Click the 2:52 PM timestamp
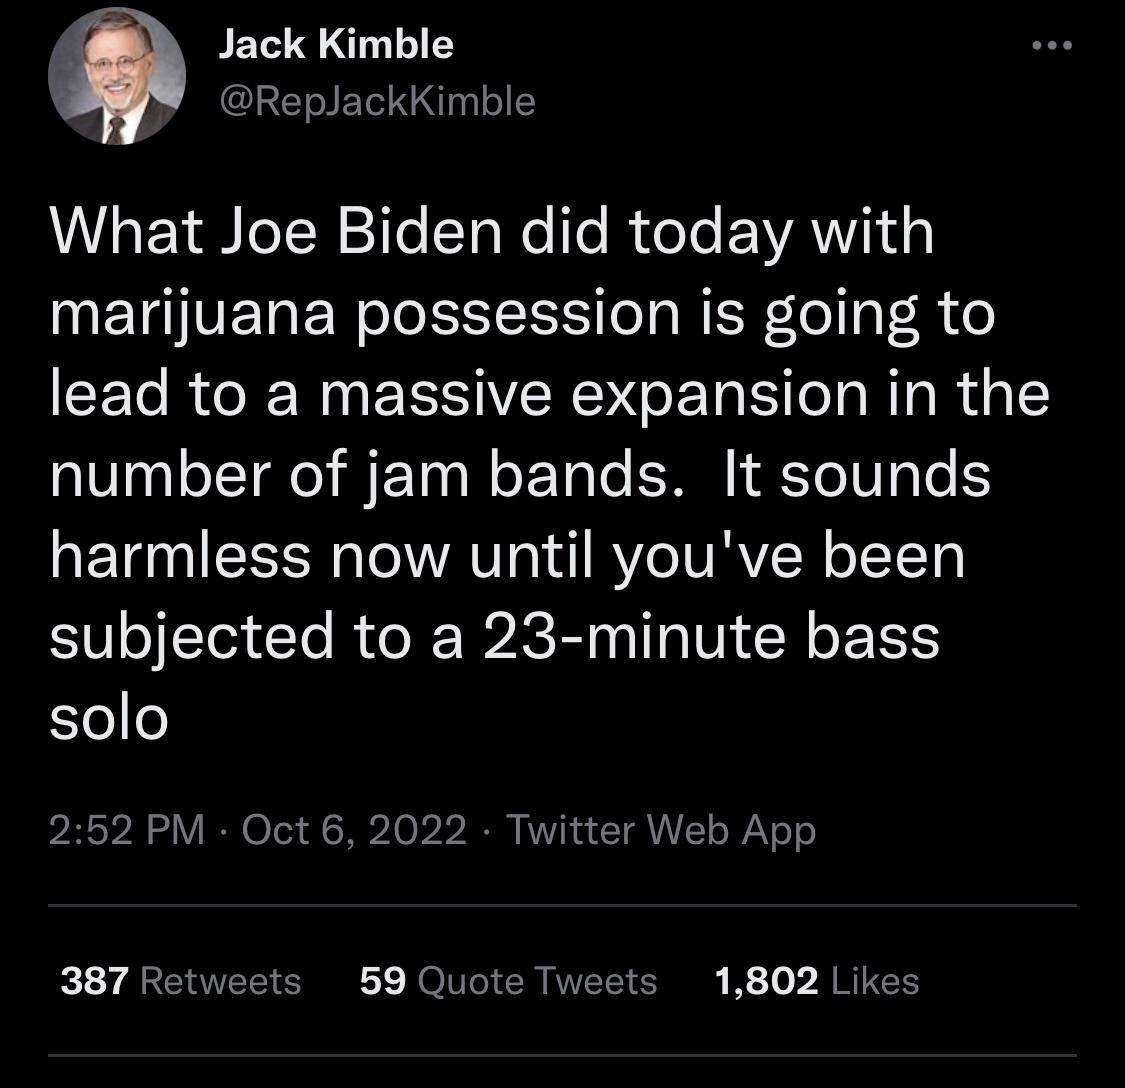Viewport: 1125px width, 1088px height. click(x=126, y=830)
